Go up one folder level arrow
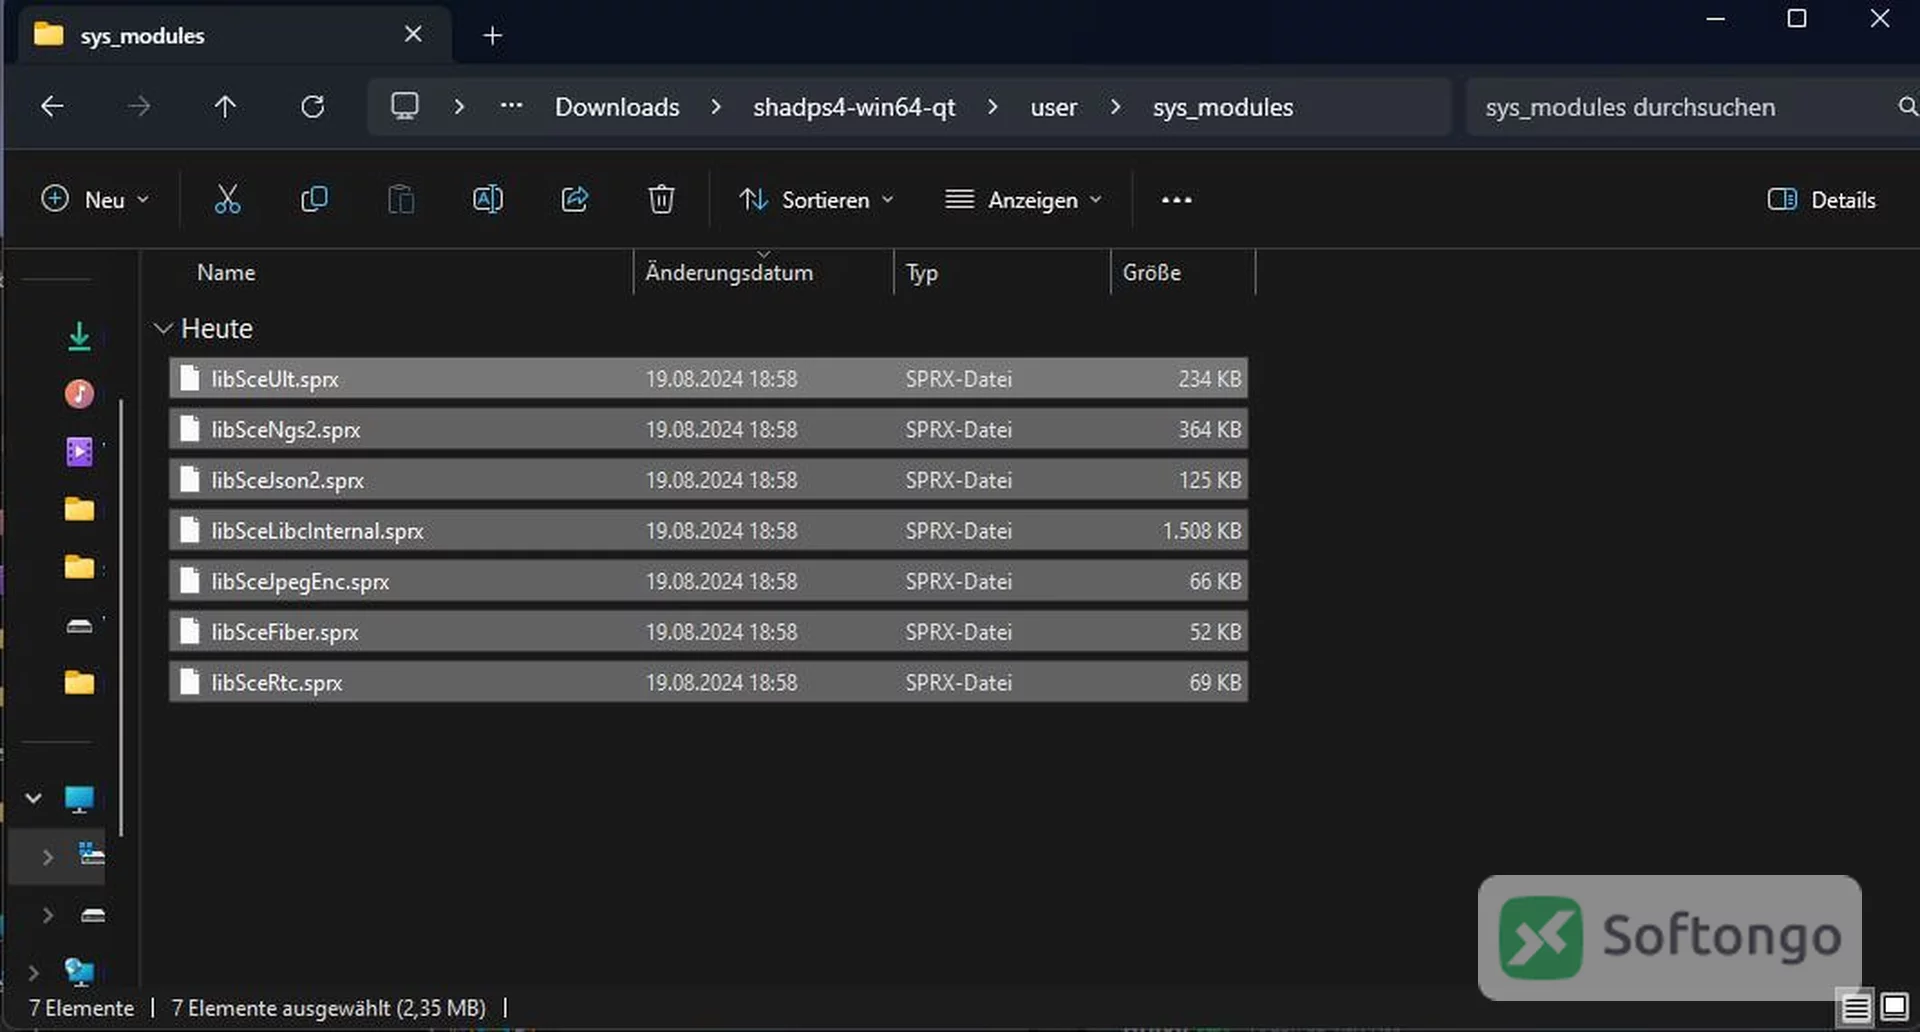 coord(225,107)
